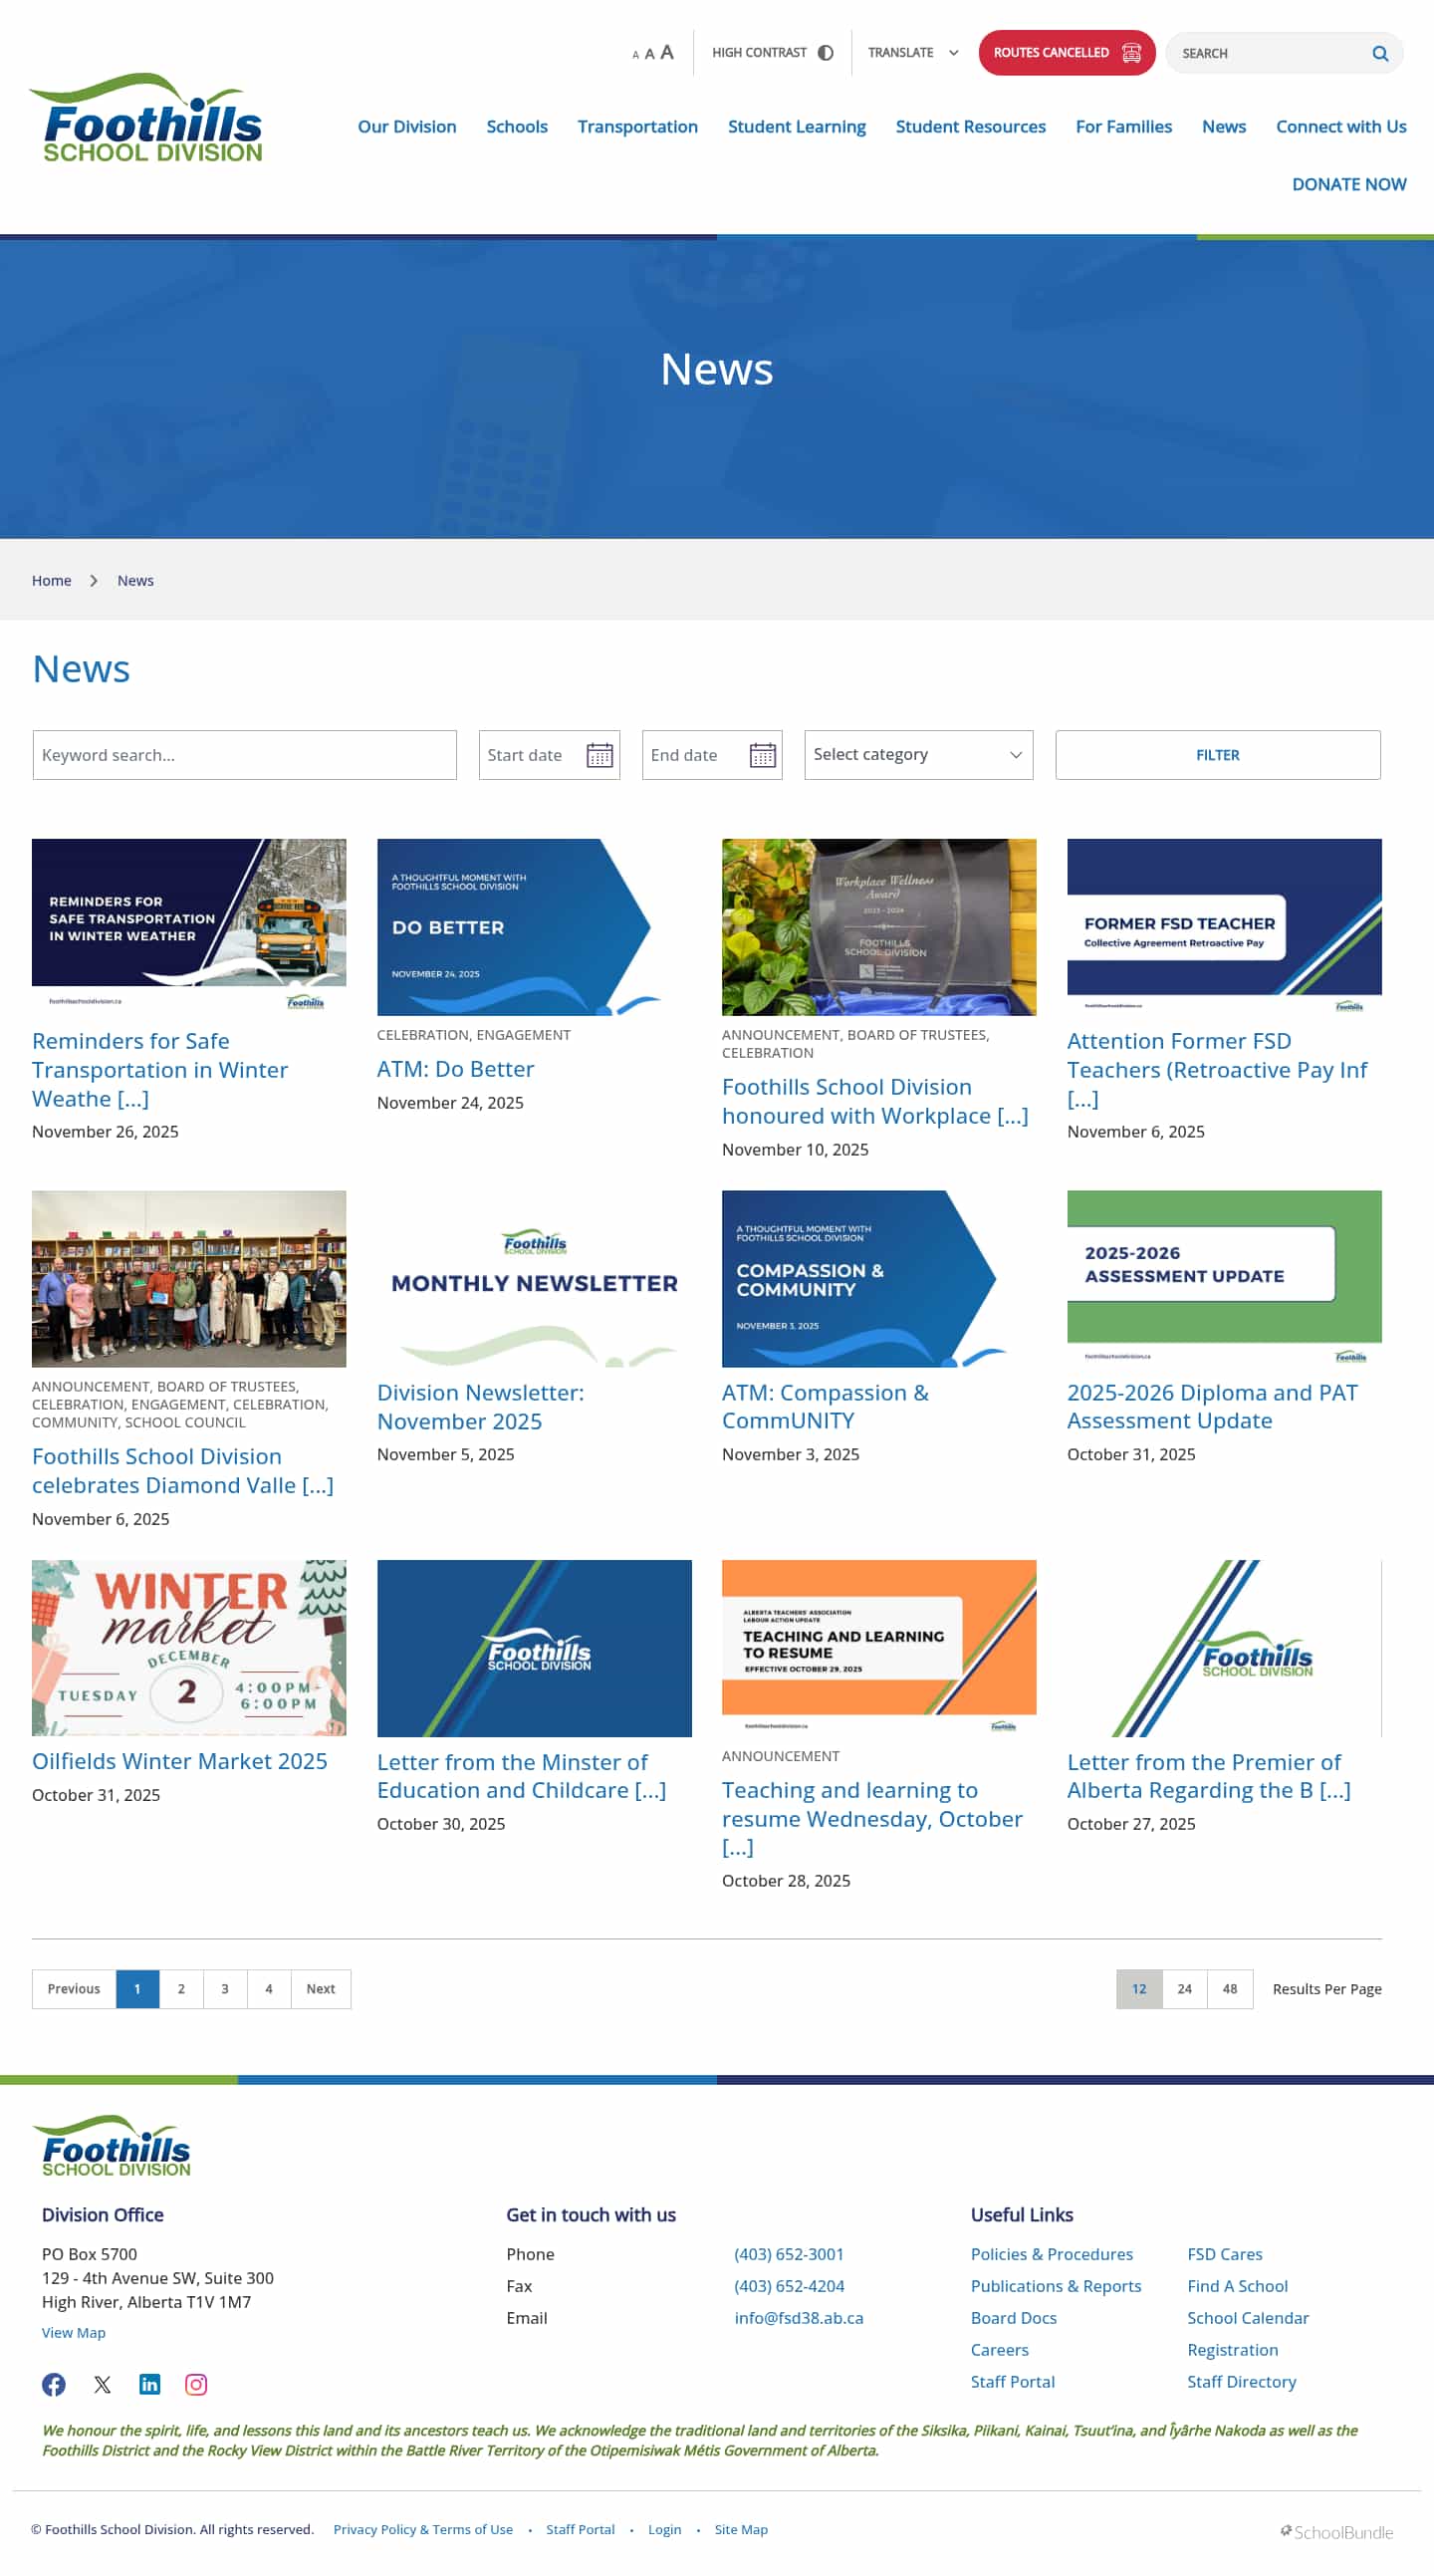Open the End date calendar icon
The image size is (1434, 2576).
[x=762, y=755]
